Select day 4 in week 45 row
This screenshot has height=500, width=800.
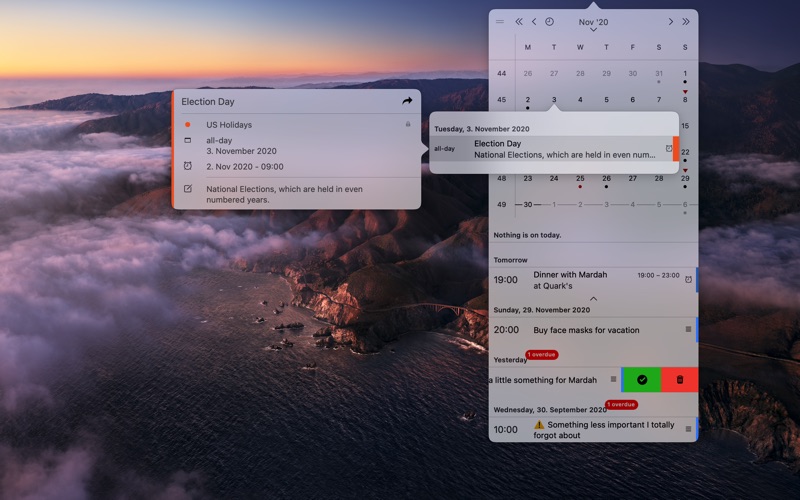tap(580, 100)
